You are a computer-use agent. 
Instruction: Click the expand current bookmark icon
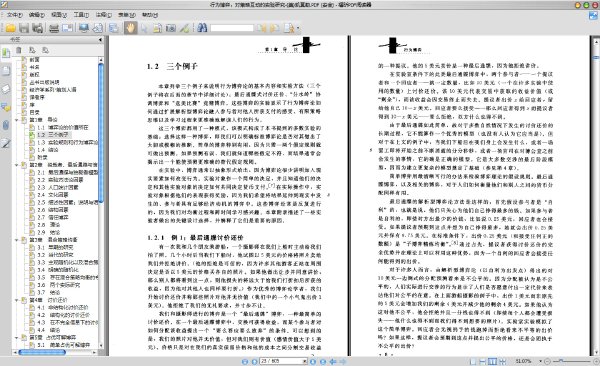(x=32, y=50)
